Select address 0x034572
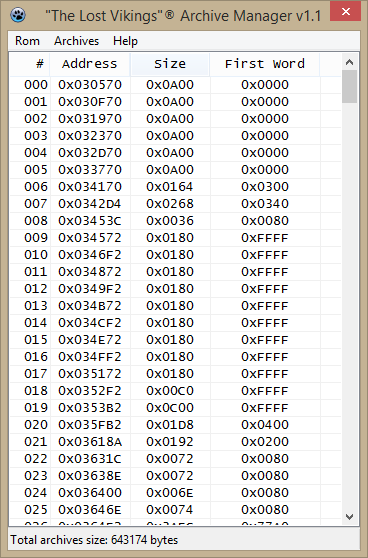368x558 pixels. pos(90,238)
